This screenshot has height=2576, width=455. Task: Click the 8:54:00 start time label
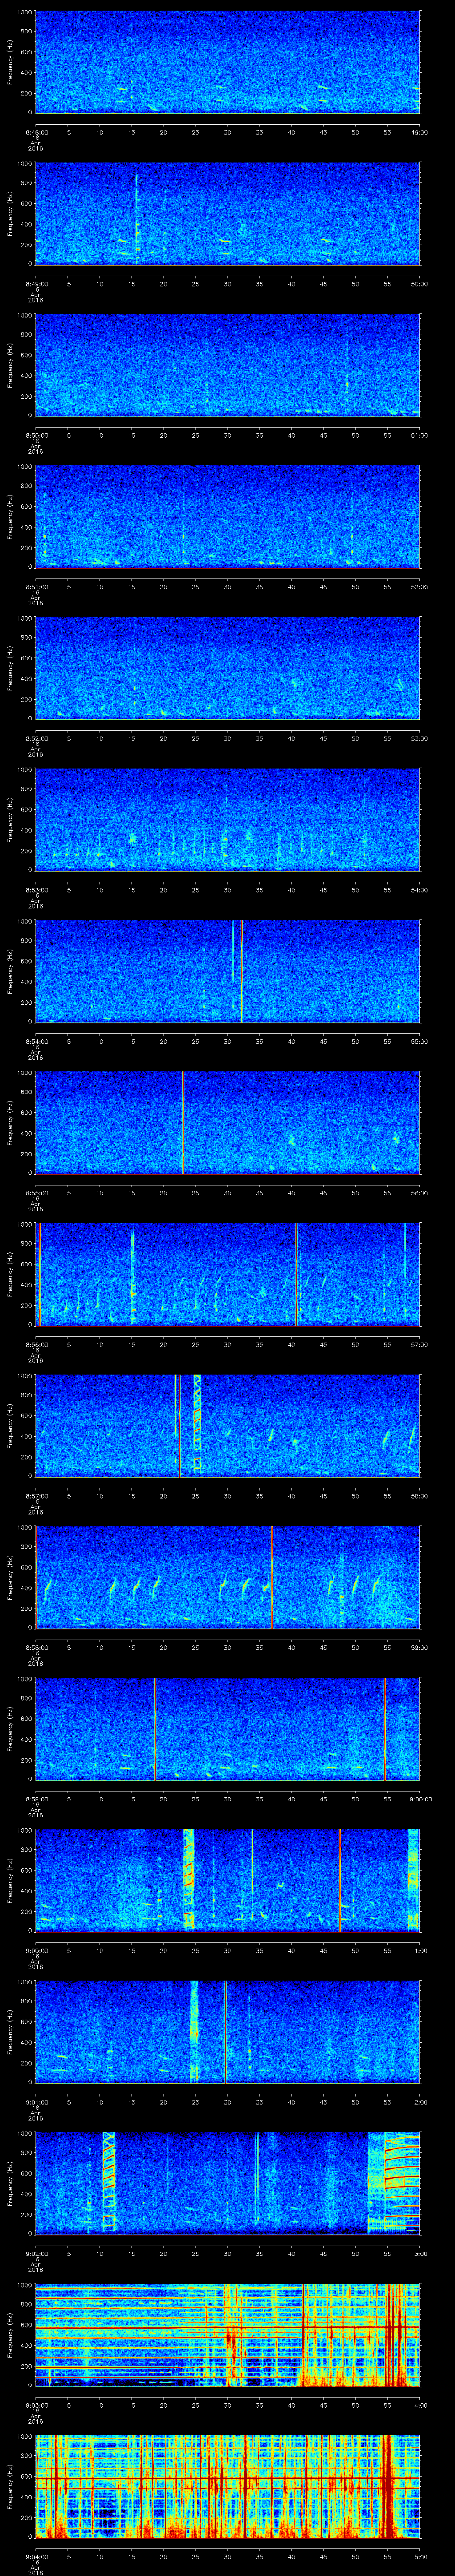click(x=36, y=1041)
